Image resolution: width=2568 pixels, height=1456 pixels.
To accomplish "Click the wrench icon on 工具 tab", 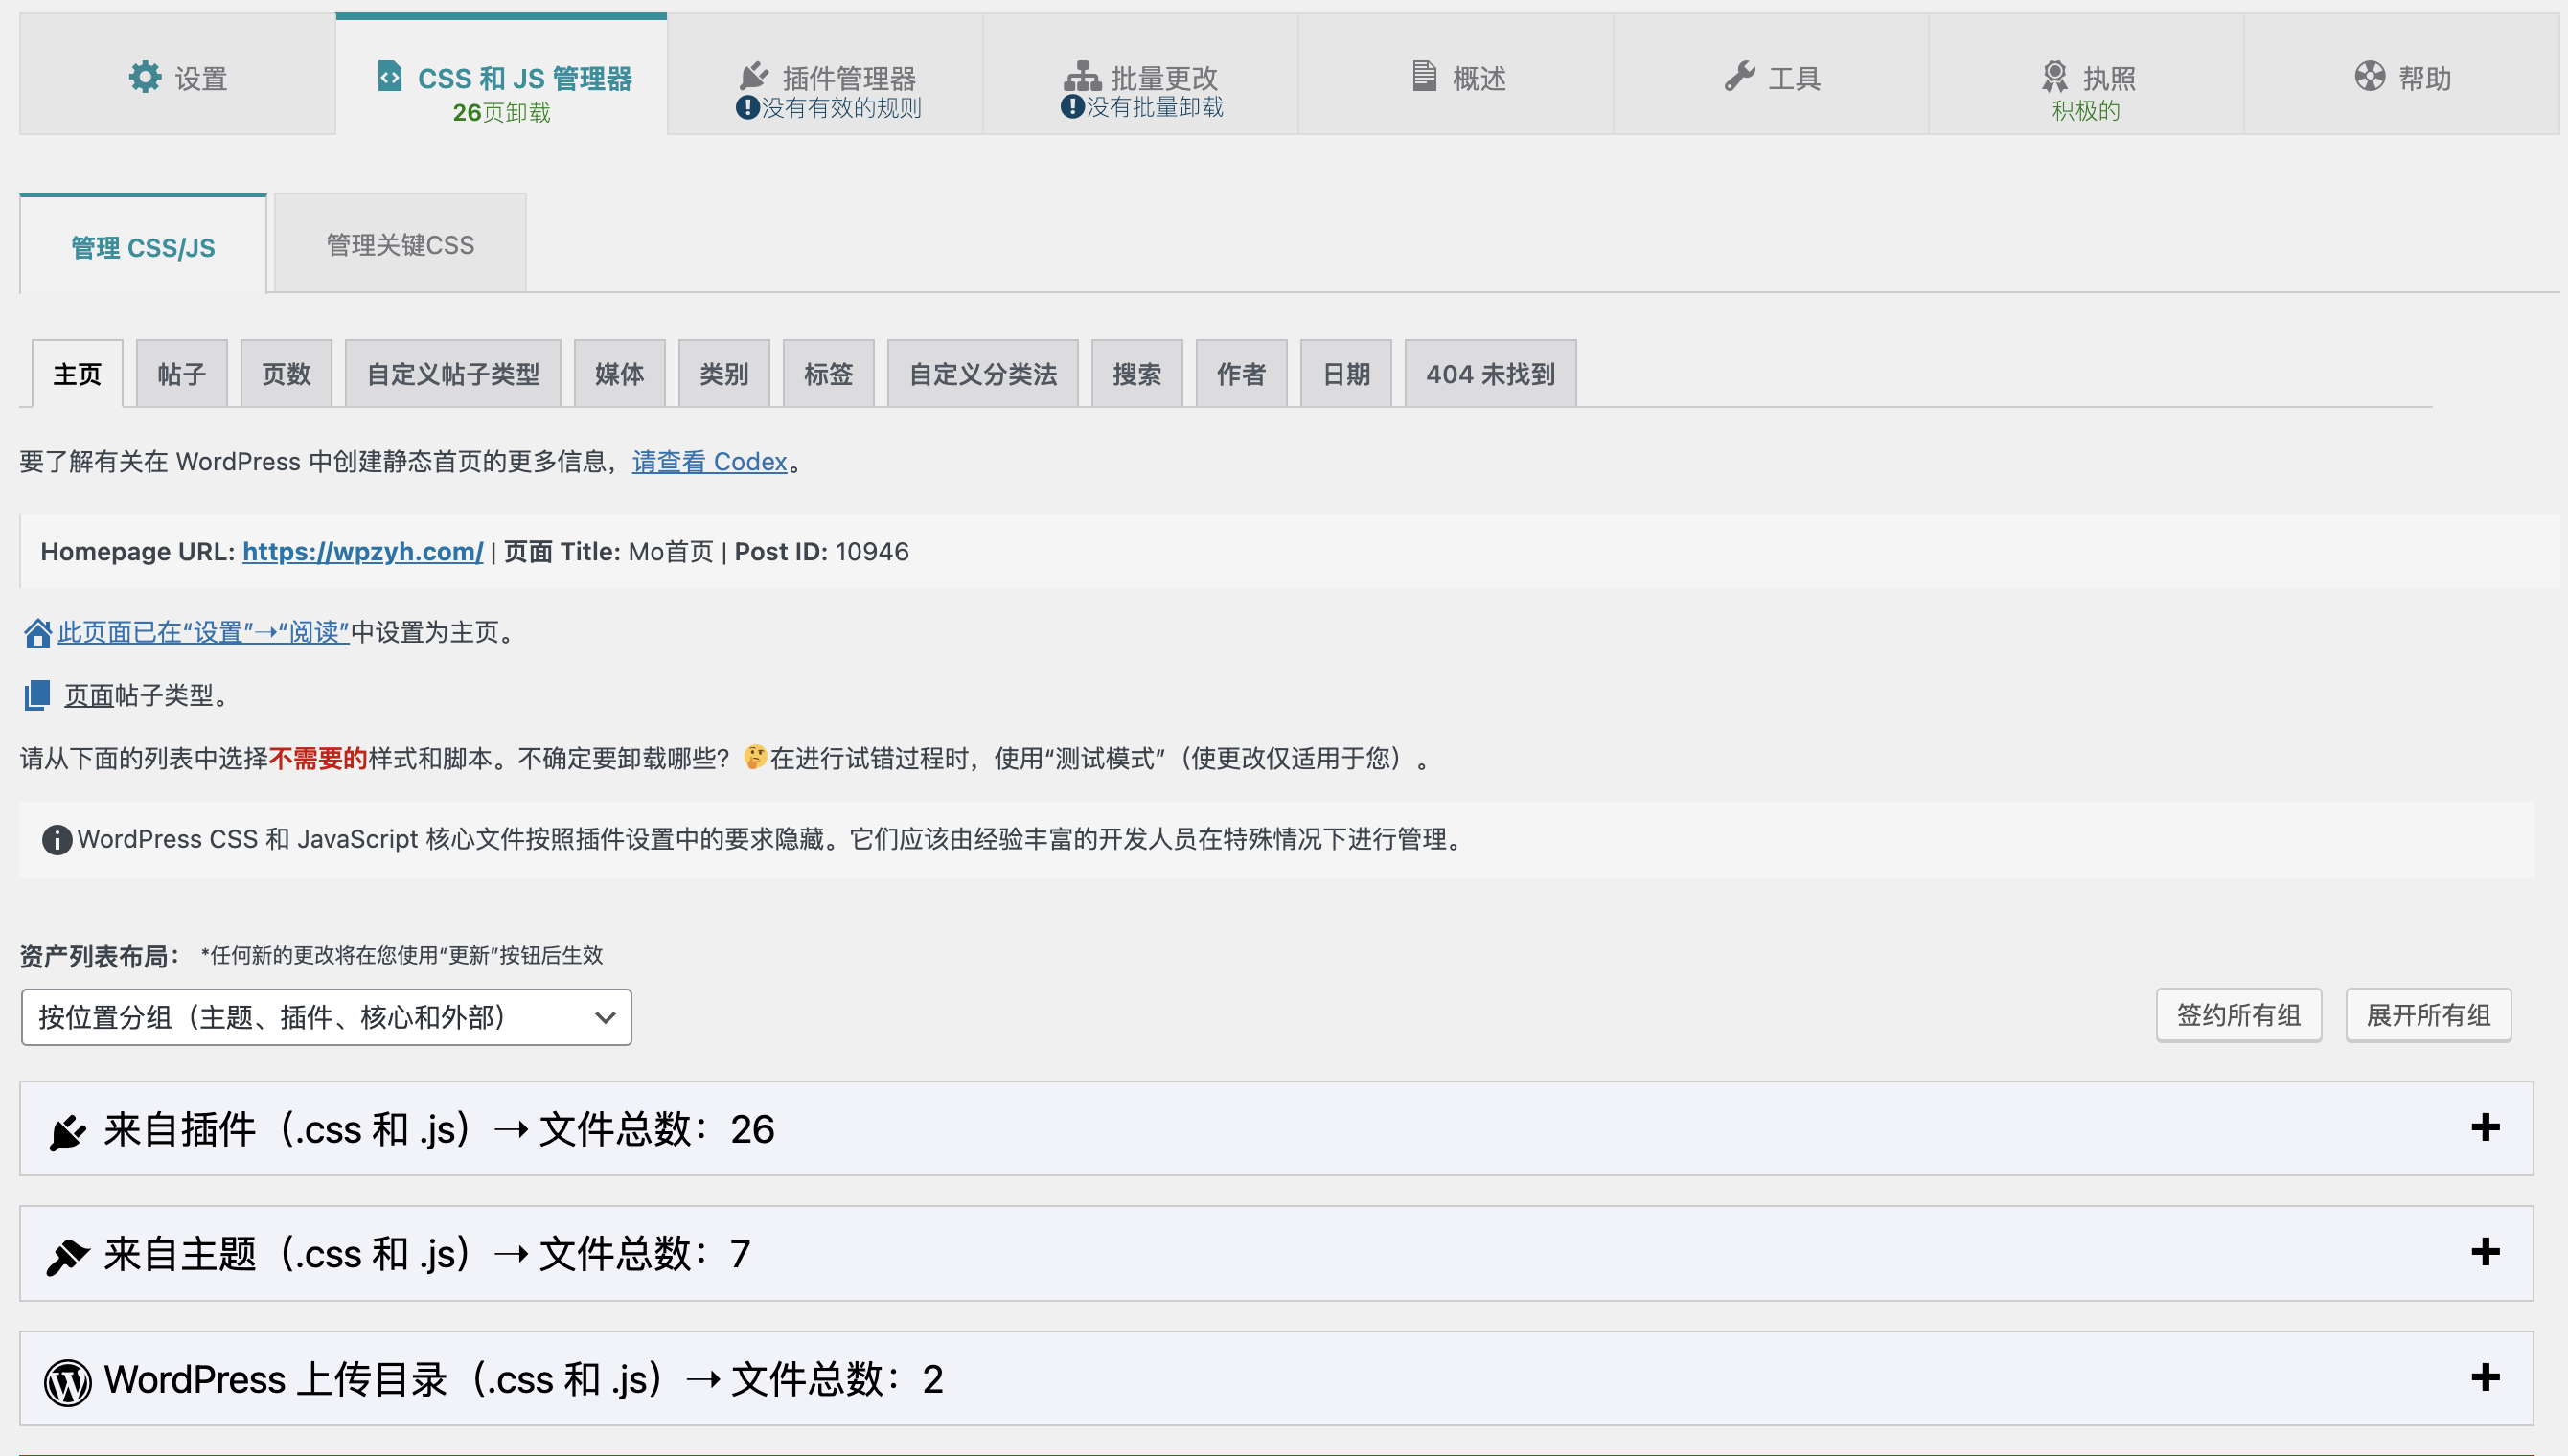I will click(1740, 77).
